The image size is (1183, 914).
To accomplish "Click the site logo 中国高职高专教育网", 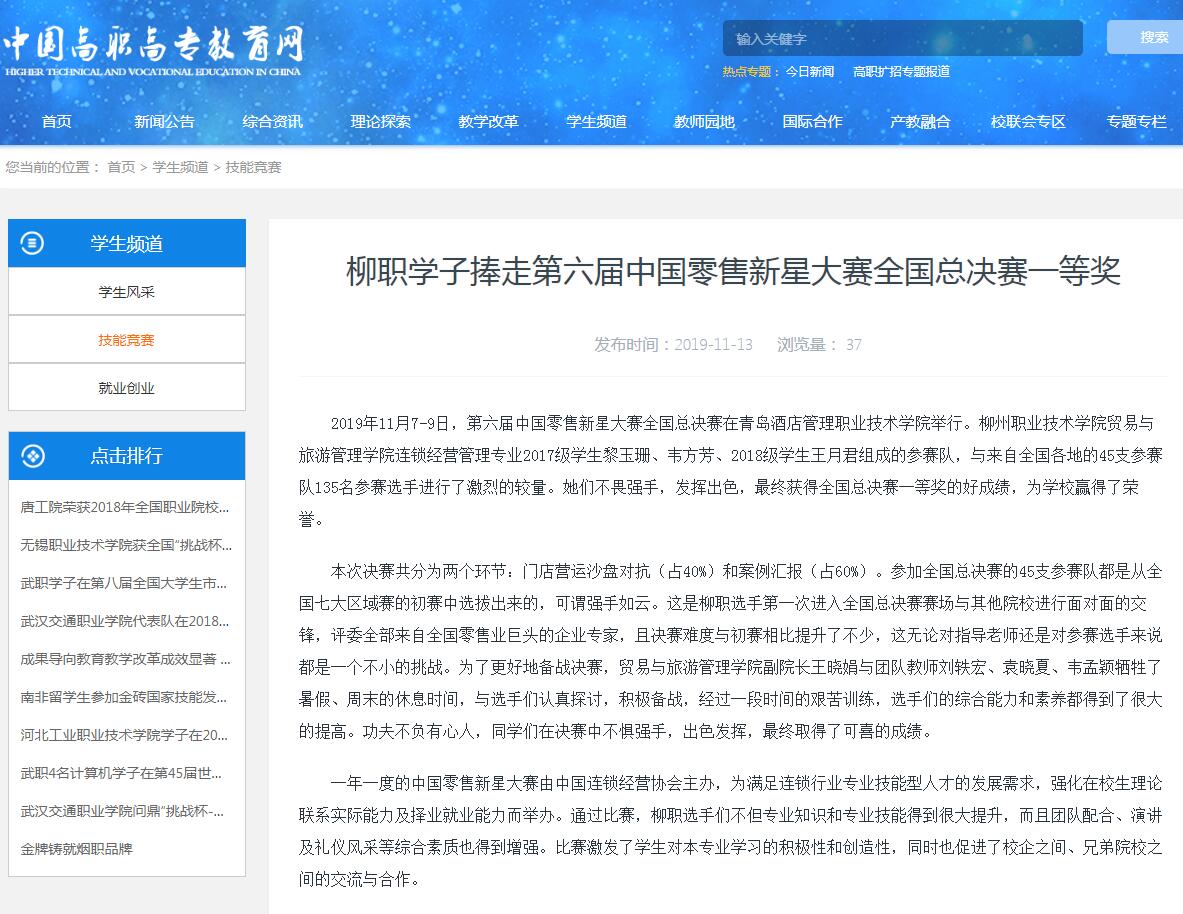I will click(x=152, y=49).
